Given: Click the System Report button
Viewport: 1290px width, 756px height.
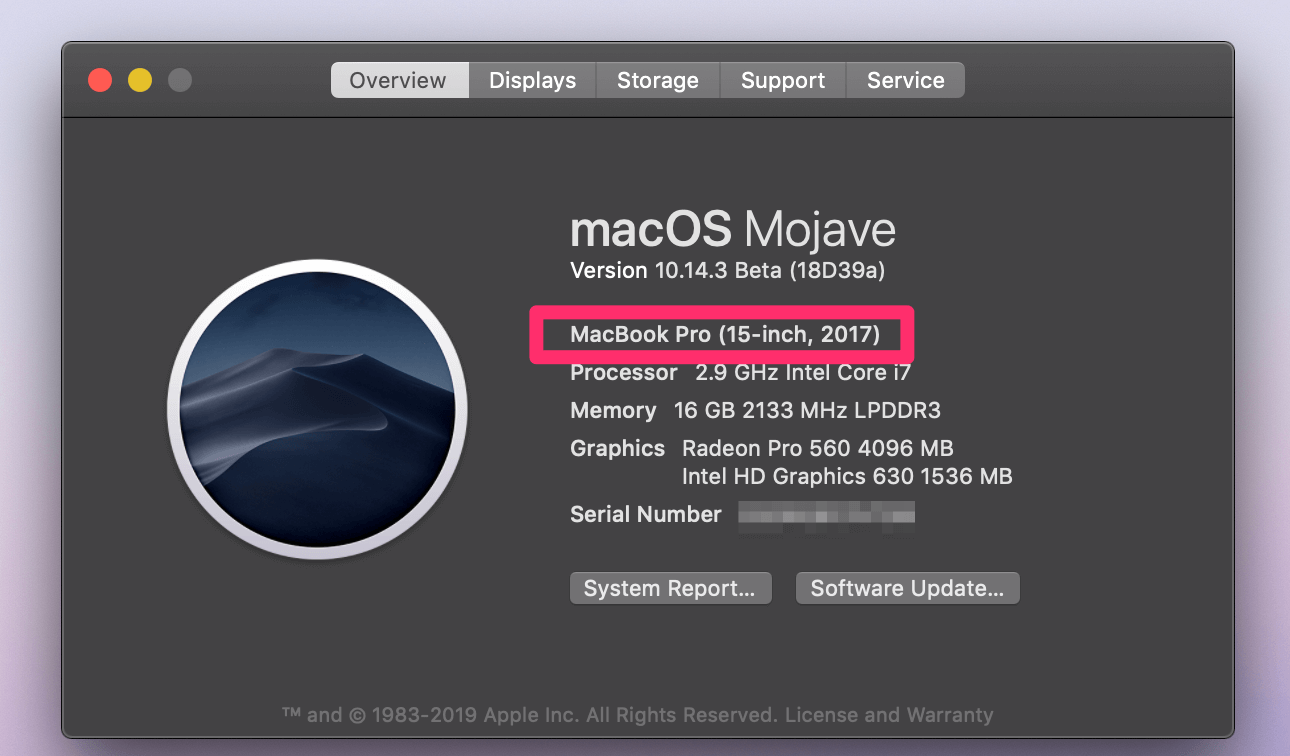Looking at the screenshot, I should pos(670,588).
